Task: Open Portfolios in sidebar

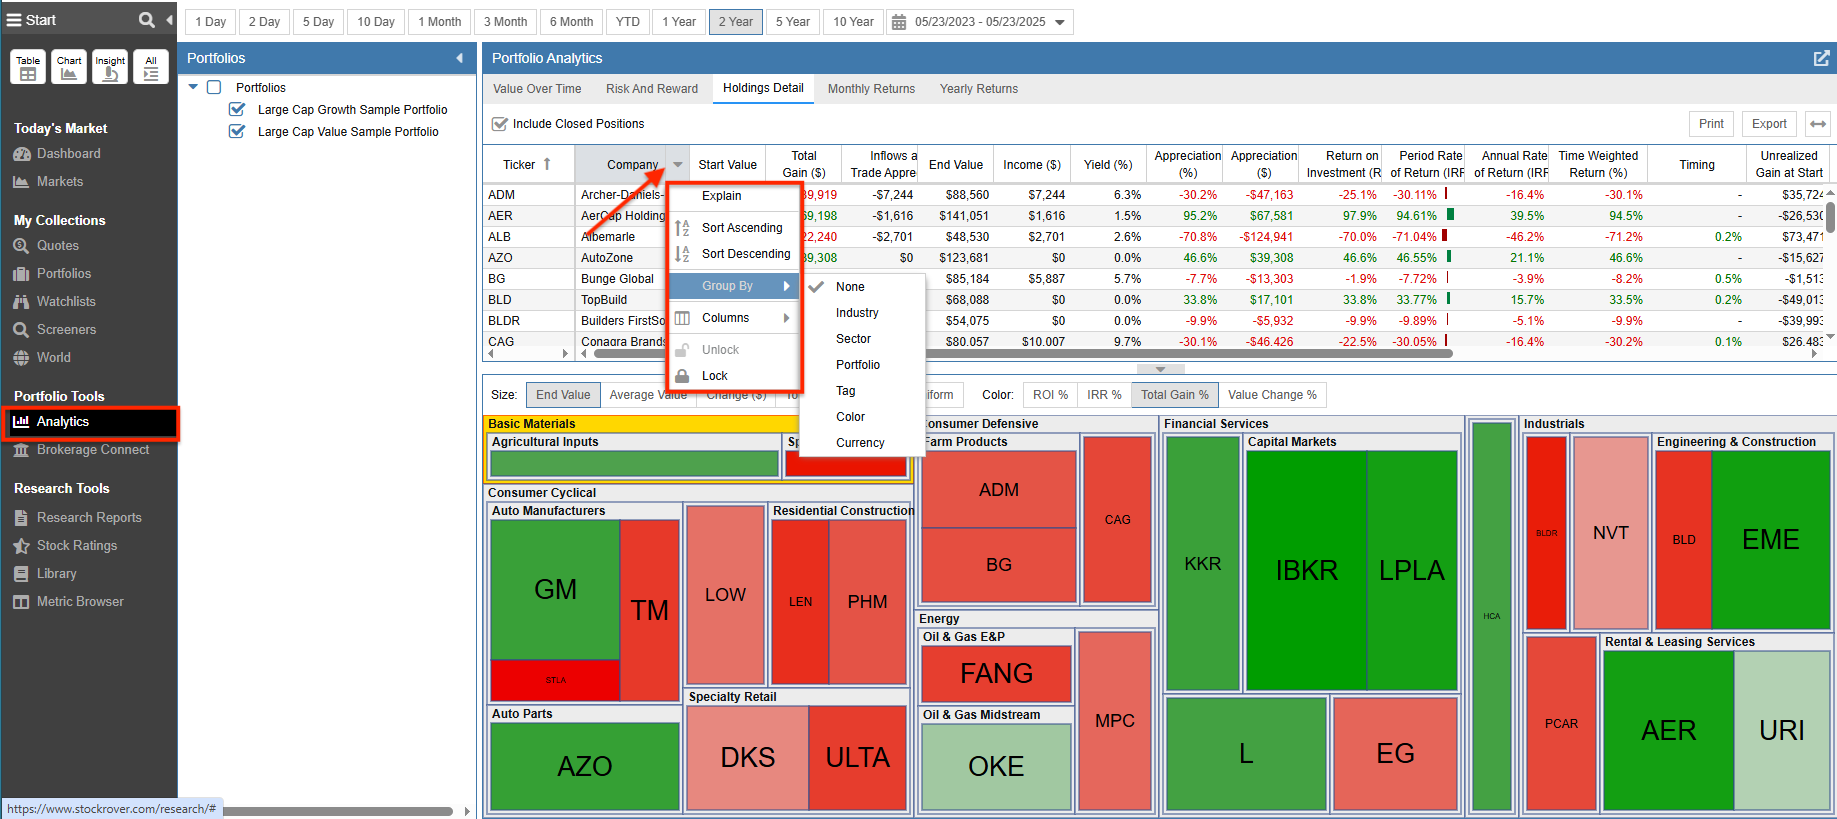Action: (63, 274)
